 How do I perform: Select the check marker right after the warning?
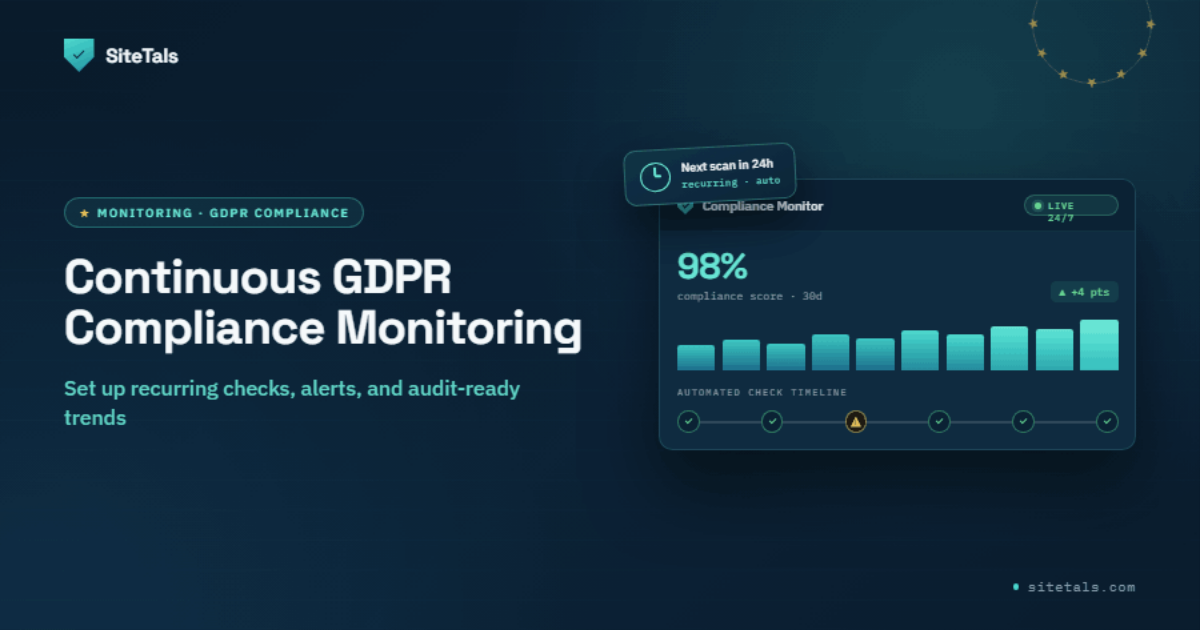pos(939,422)
